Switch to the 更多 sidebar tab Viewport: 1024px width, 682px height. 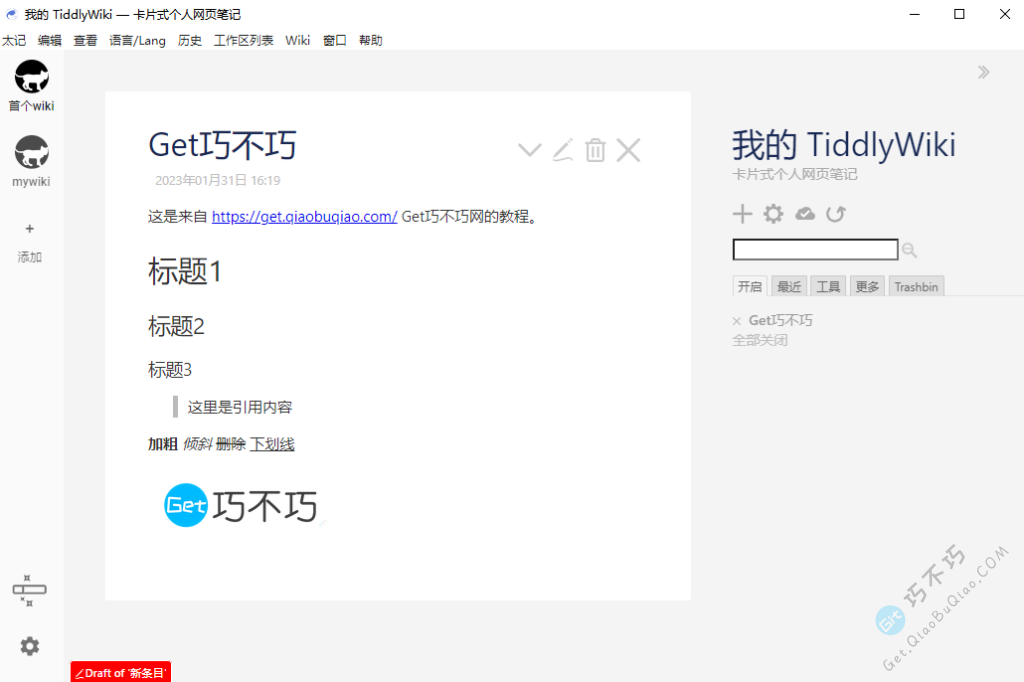click(x=867, y=286)
